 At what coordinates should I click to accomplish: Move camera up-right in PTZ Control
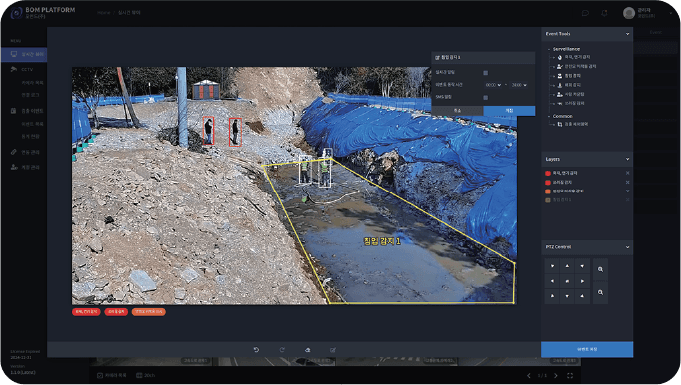pos(582,266)
